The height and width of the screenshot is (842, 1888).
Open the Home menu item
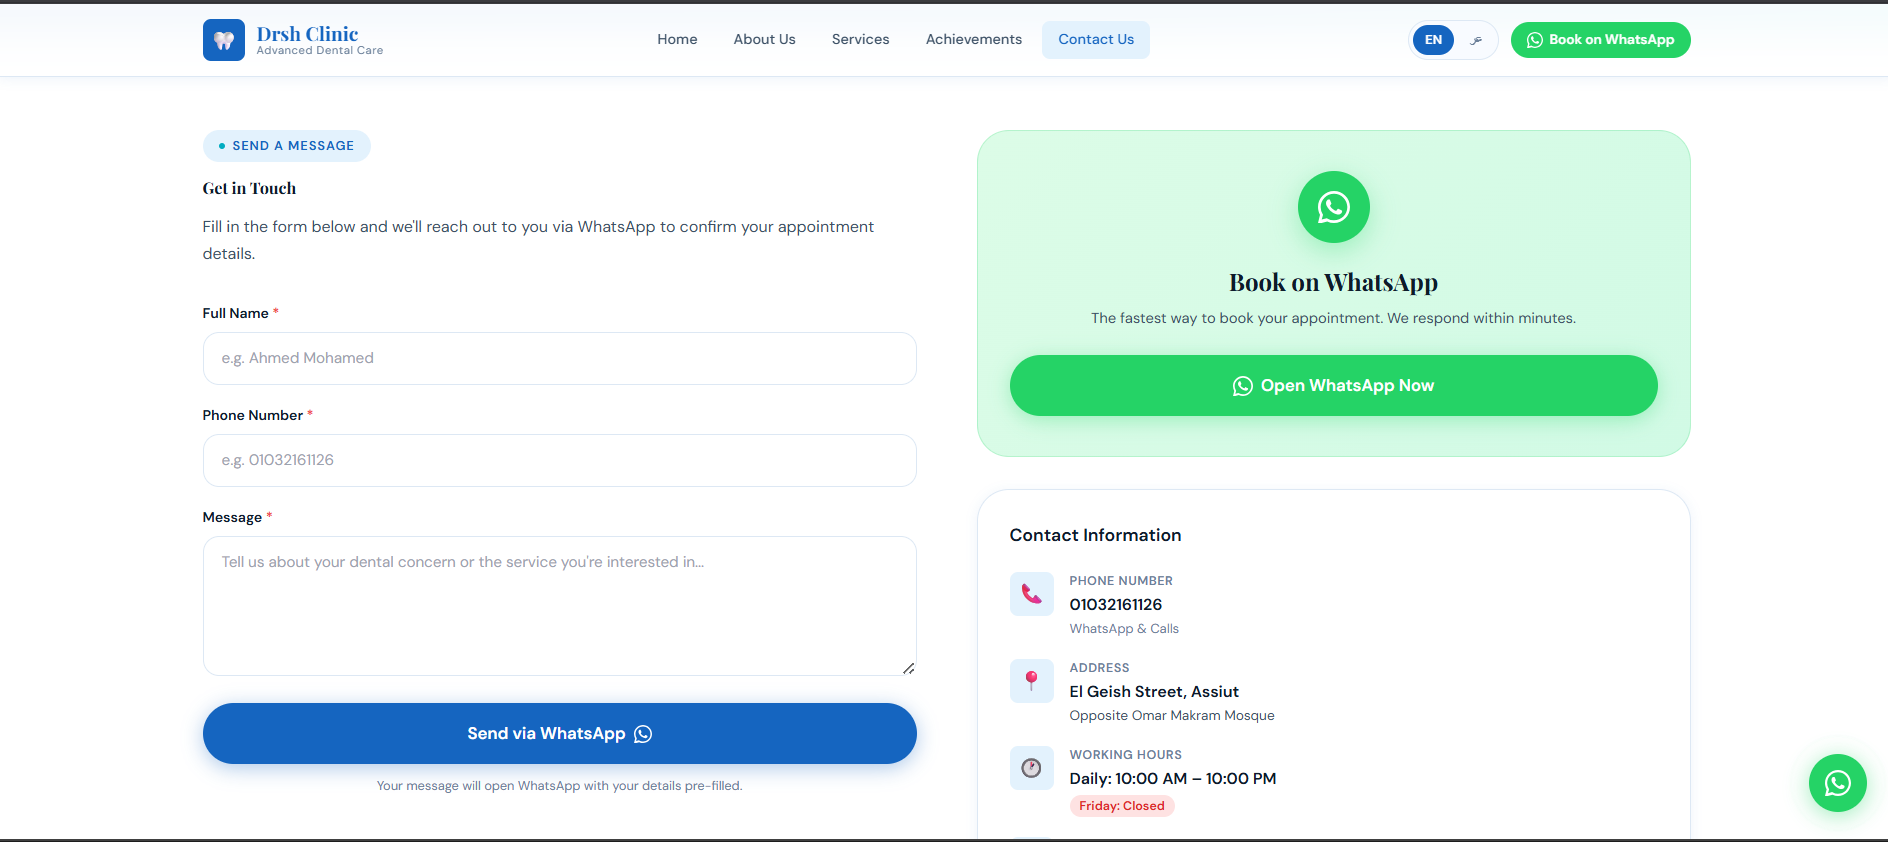pos(677,40)
